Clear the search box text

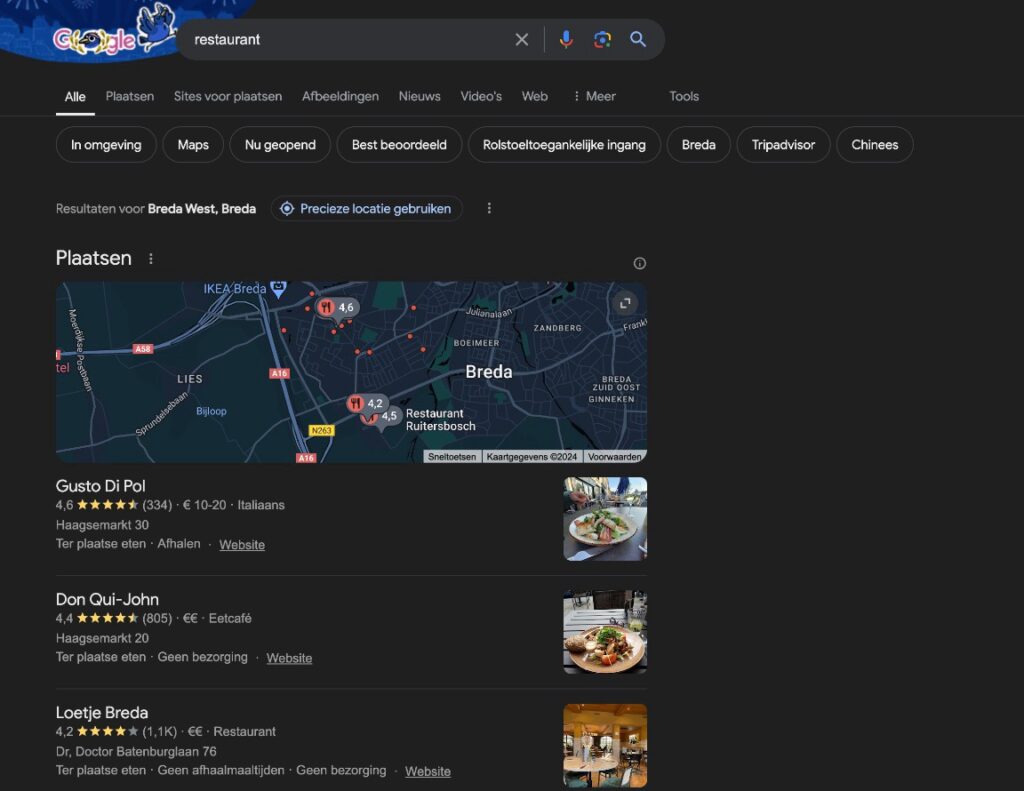point(521,40)
